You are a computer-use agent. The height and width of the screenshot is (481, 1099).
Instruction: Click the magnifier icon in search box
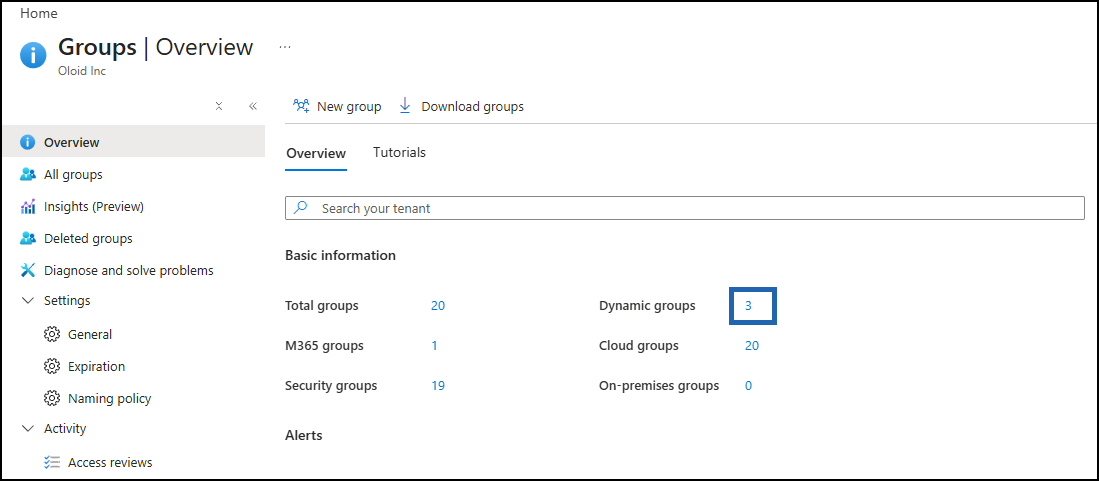coord(301,208)
